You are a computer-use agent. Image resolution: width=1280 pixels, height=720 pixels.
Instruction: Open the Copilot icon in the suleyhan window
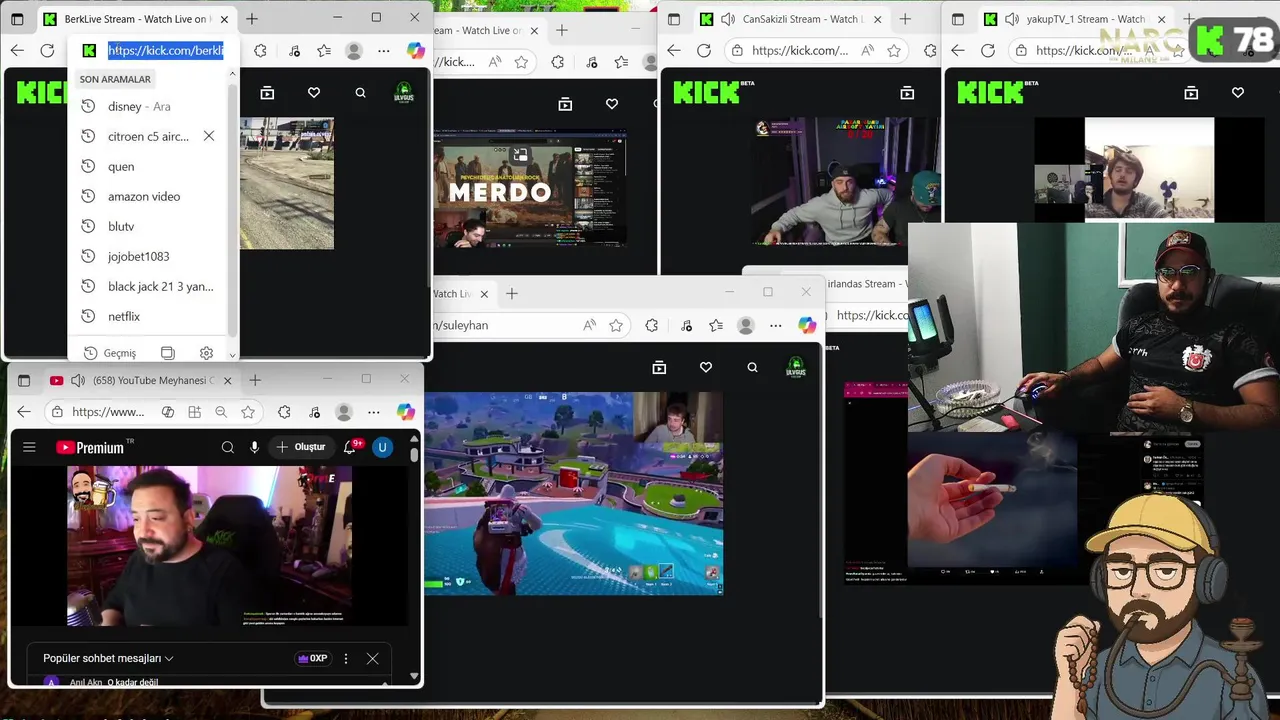point(807,325)
